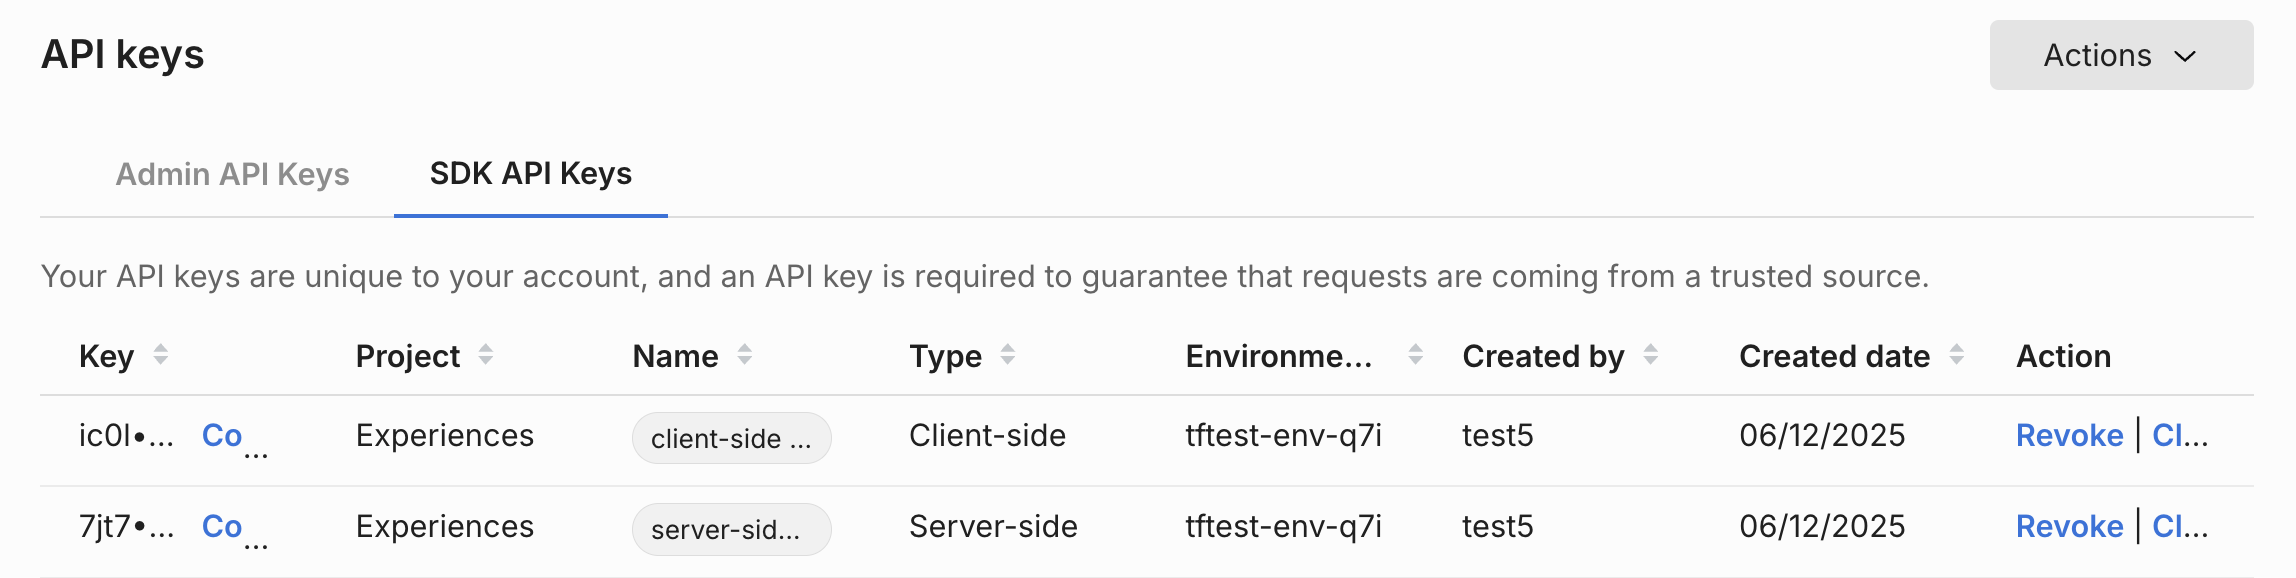
Task: Sort by Created date column icon
Action: coord(1956,355)
